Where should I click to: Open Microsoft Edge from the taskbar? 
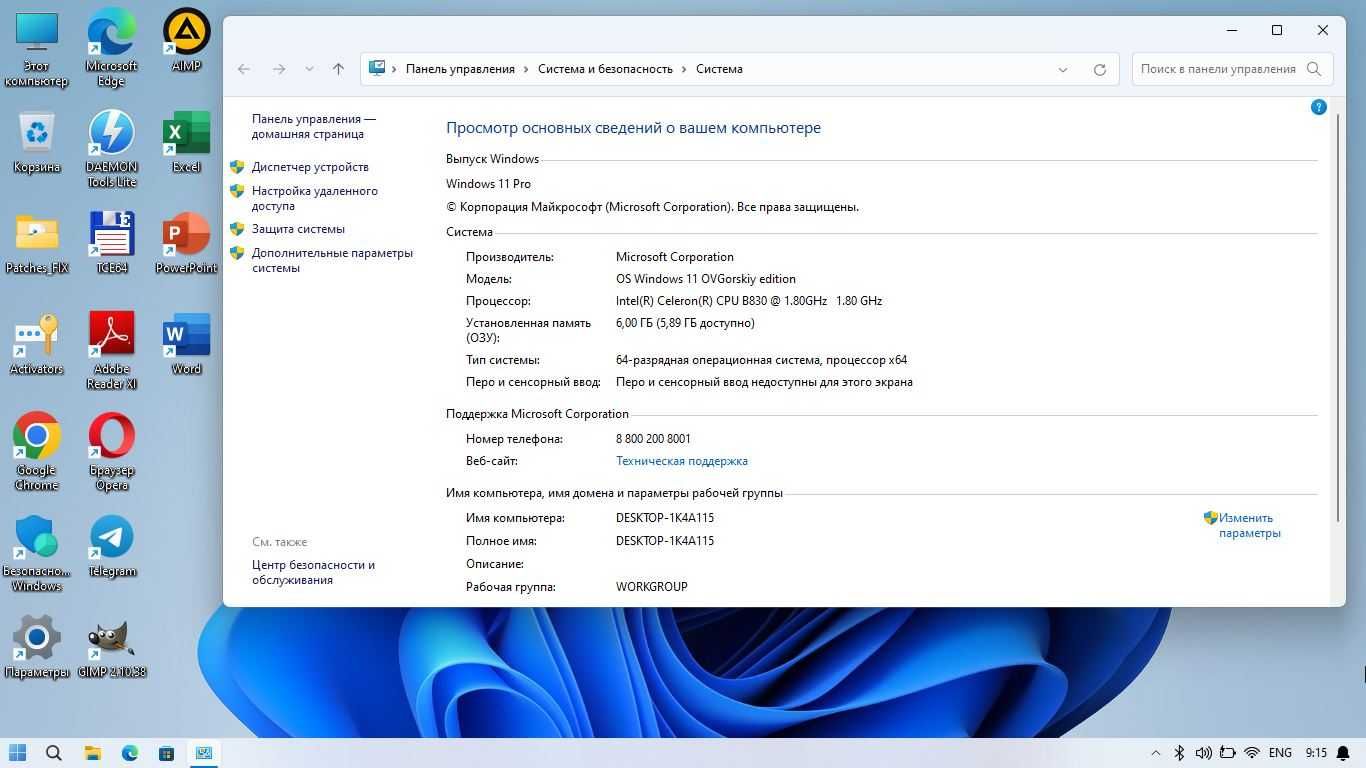(130, 753)
